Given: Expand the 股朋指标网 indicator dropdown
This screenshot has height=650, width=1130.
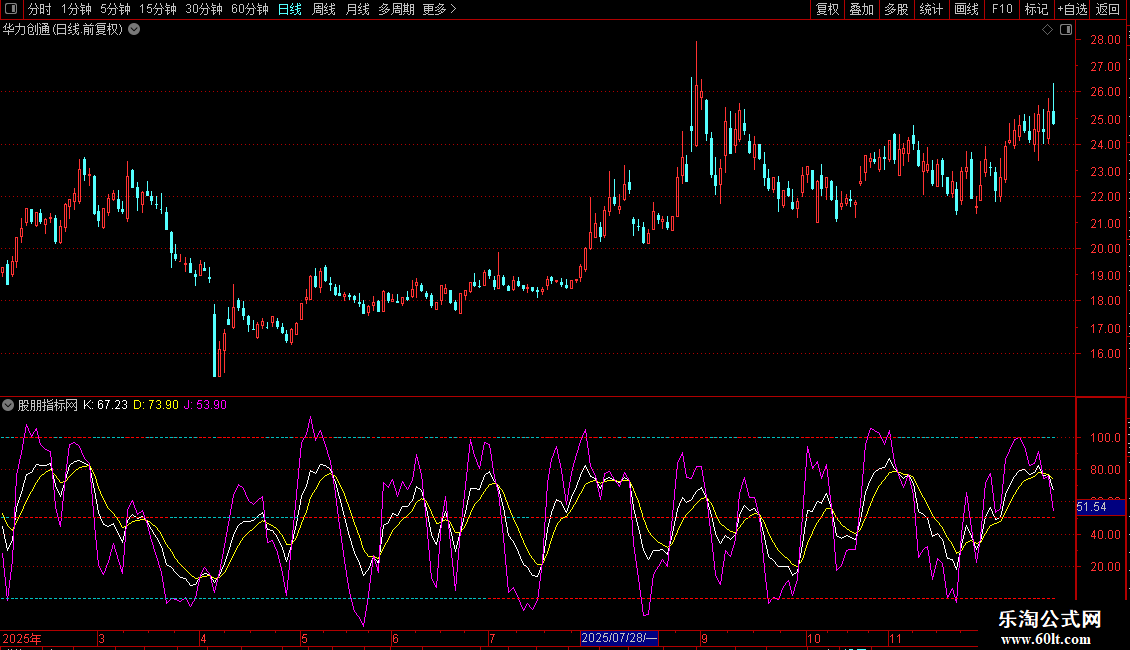Looking at the screenshot, I should click(x=8, y=405).
